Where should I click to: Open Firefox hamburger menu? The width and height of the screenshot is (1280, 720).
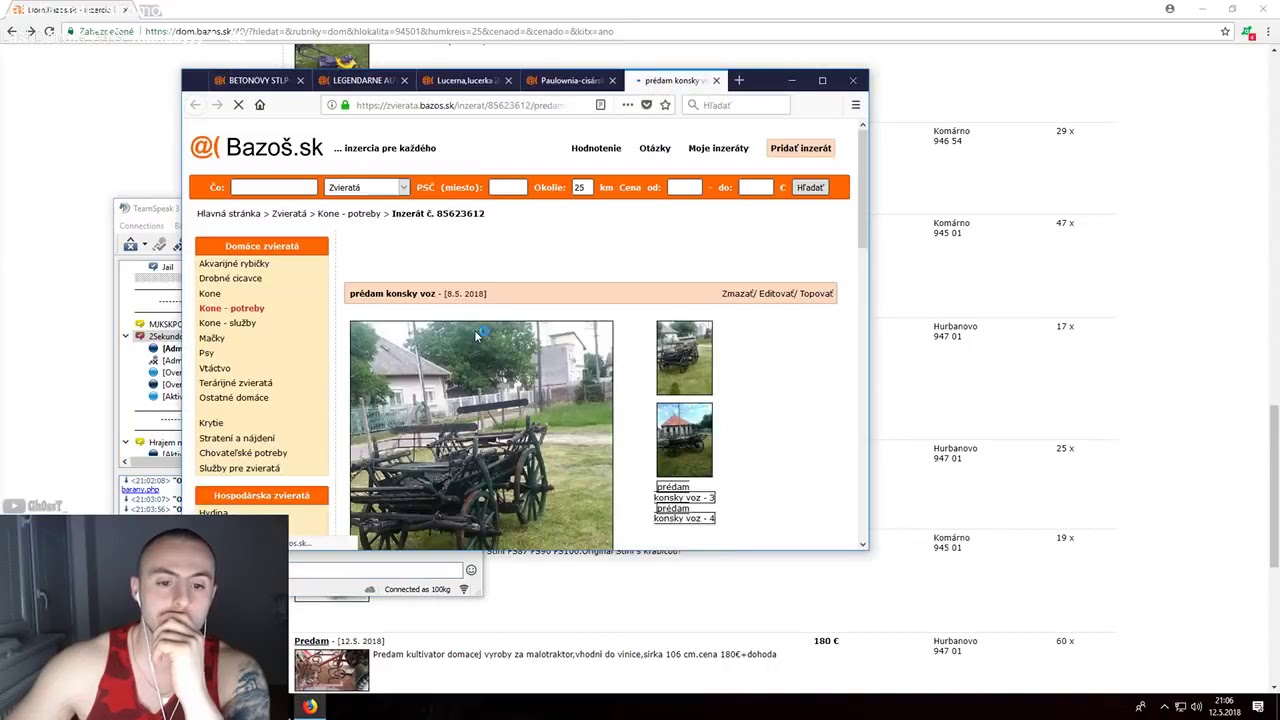click(855, 105)
